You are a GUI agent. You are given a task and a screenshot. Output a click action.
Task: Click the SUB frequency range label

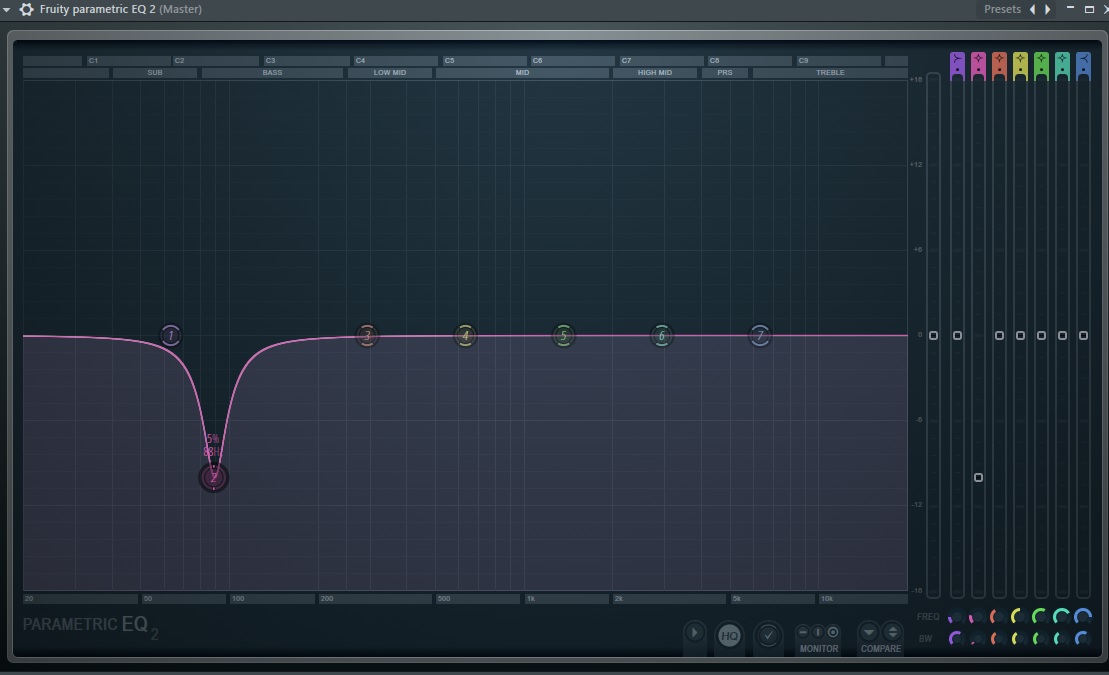[x=155, y=73]
